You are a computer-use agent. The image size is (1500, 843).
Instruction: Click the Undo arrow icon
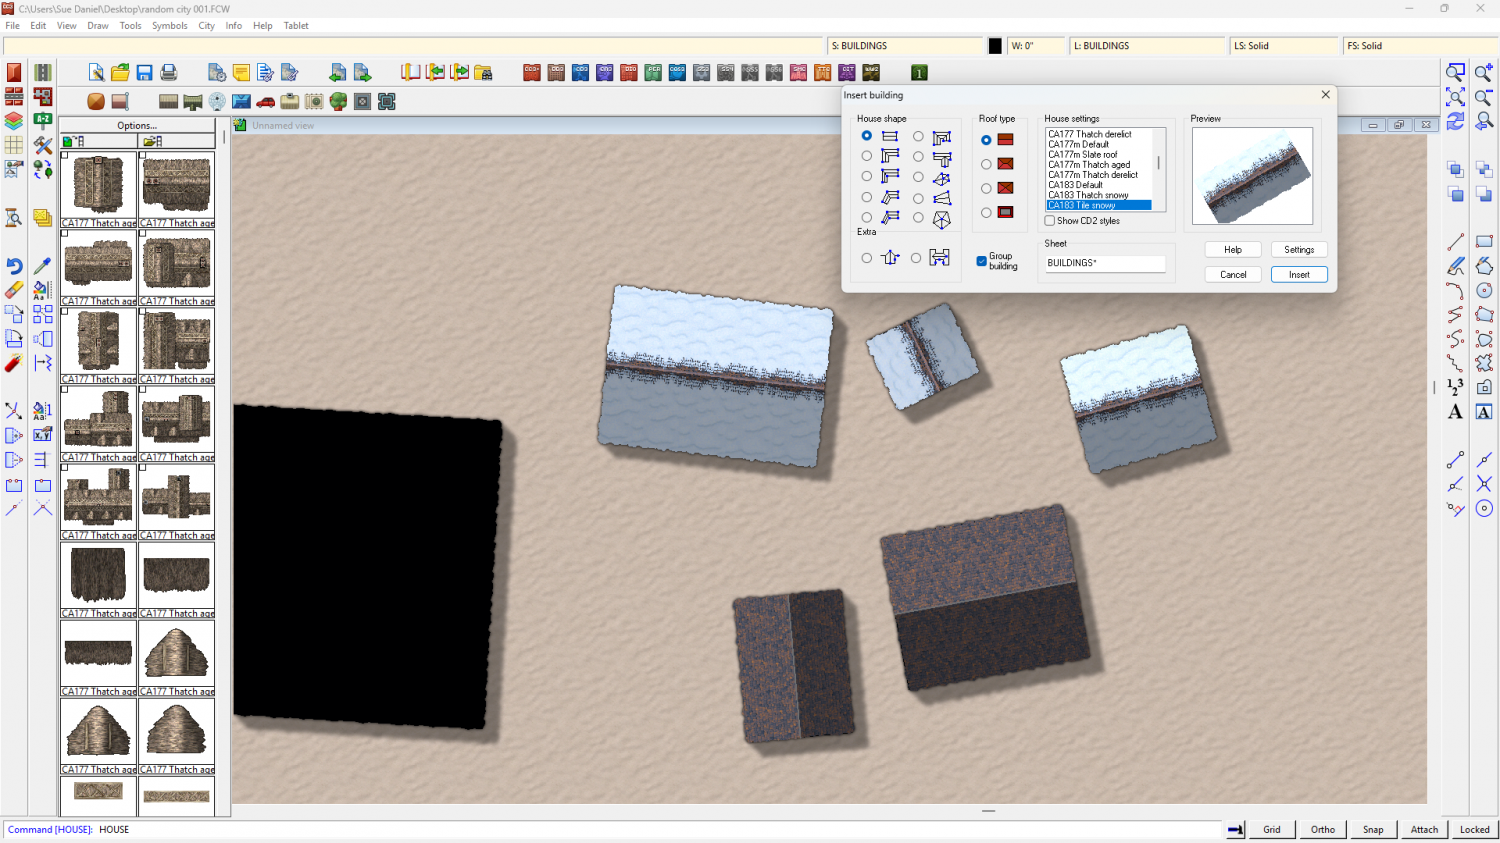click(x=14, y=266)
